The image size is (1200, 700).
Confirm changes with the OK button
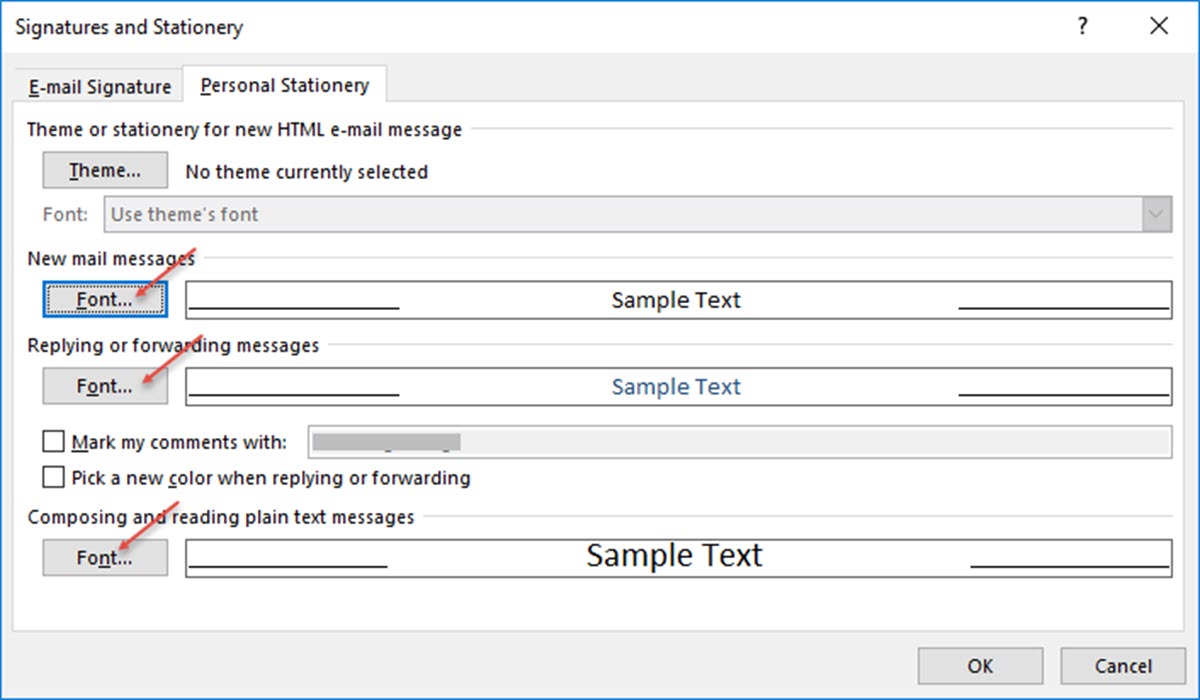pos(979,665)
